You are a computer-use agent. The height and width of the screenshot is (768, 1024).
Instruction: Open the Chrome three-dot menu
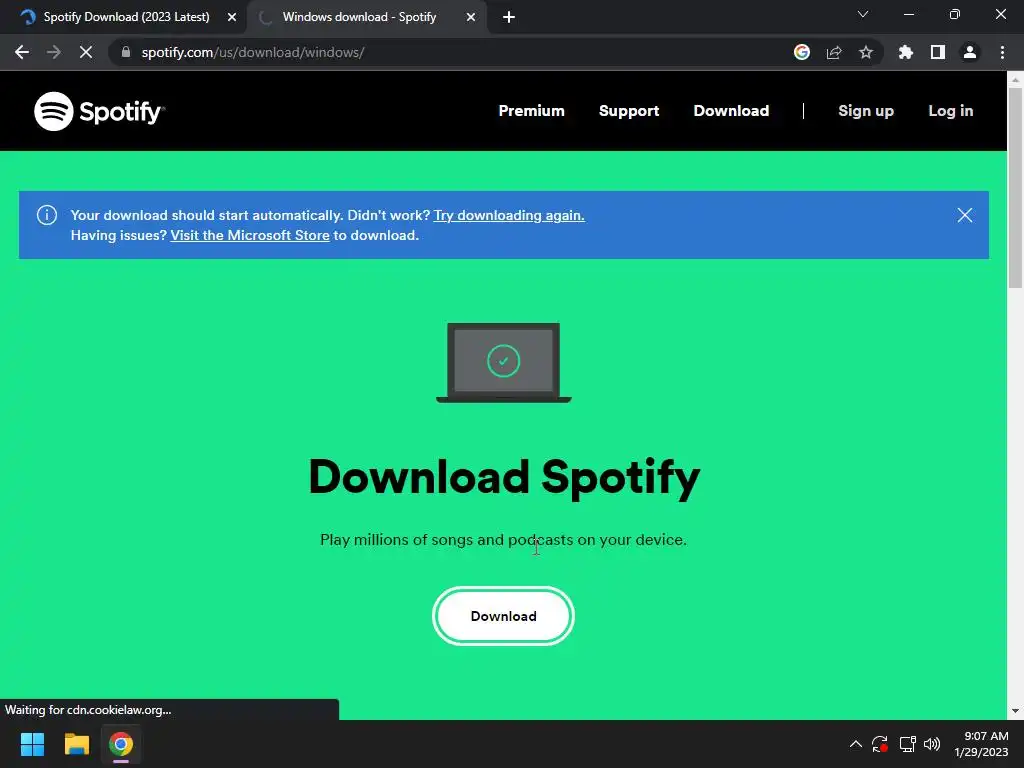pyautogui.click(x=1002, y=52)
